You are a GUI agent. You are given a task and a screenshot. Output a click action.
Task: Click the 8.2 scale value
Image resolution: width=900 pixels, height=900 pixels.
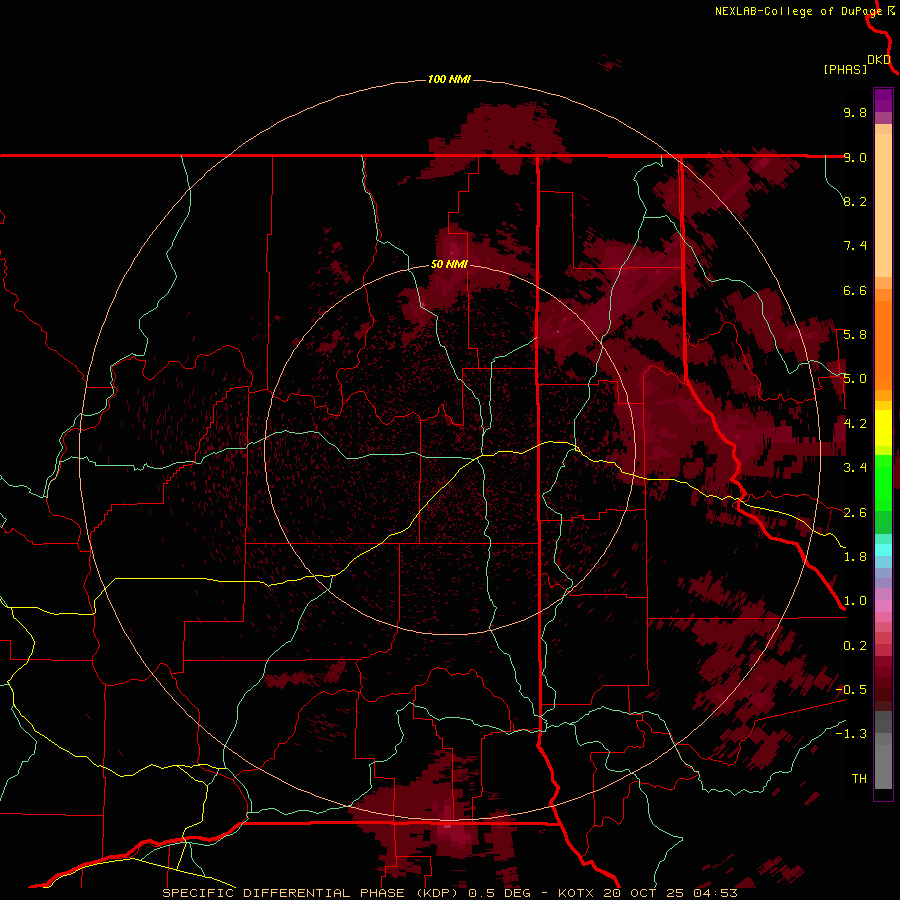click(x=855, y=201)
